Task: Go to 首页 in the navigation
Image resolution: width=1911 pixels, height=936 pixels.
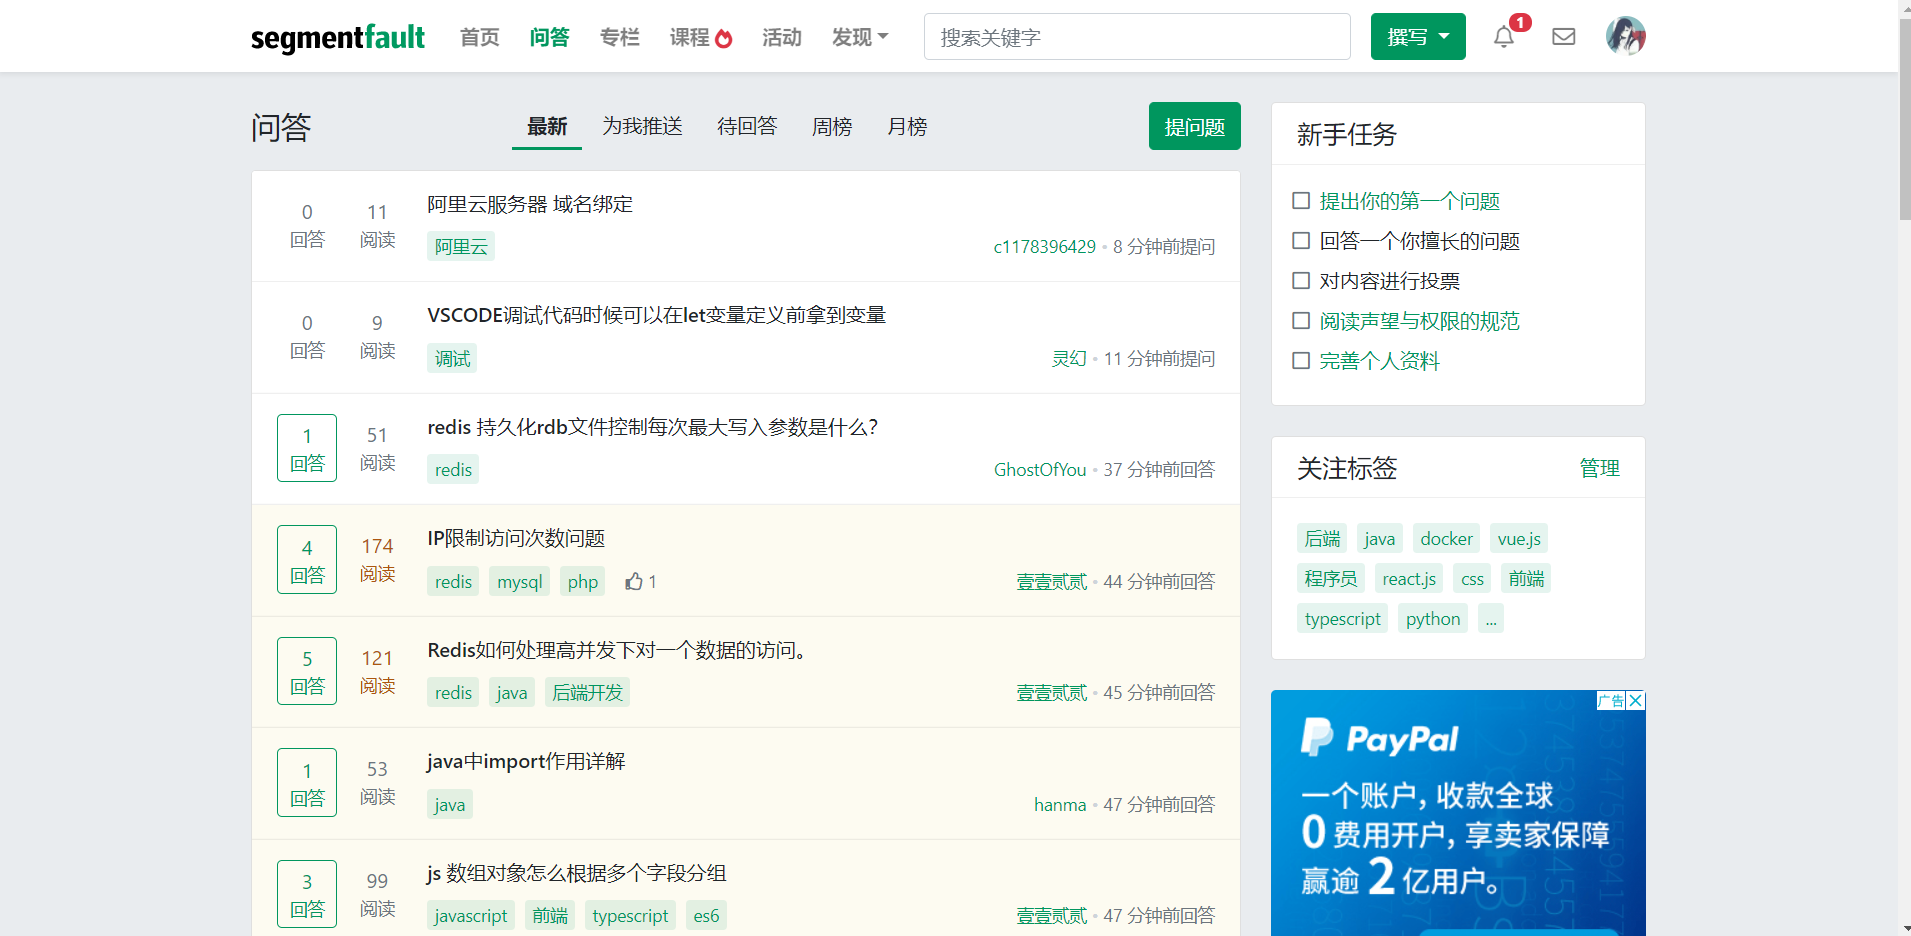Action: tap(480, 37)
